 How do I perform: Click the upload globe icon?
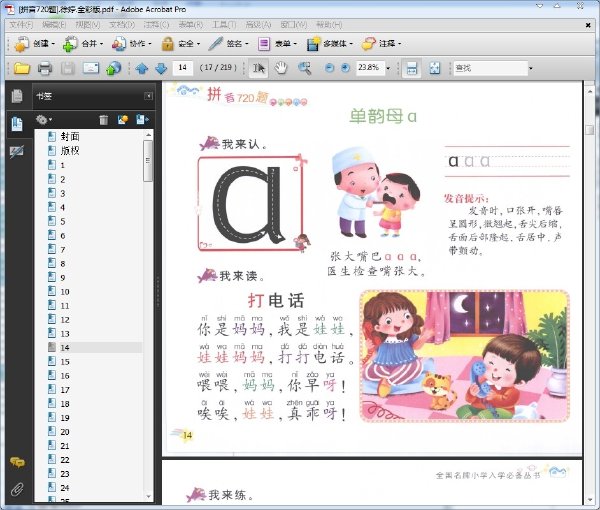click(x=114, y=68)
